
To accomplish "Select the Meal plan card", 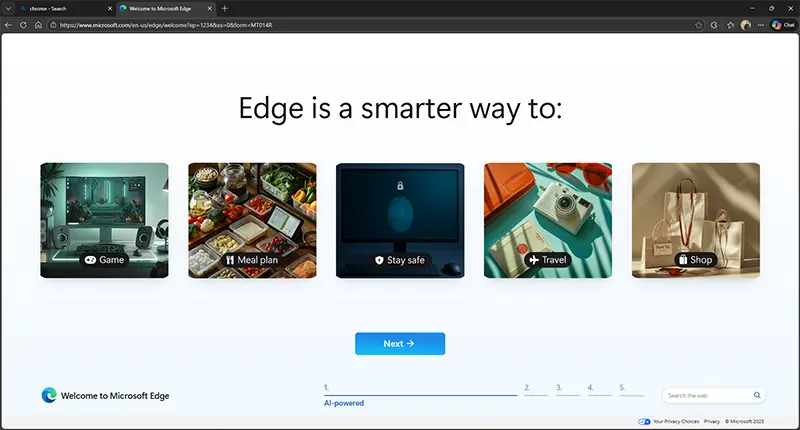I will tap(252, 220).
